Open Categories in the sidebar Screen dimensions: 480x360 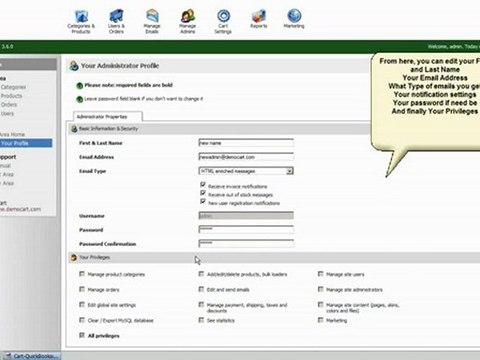tap(13, 87)
